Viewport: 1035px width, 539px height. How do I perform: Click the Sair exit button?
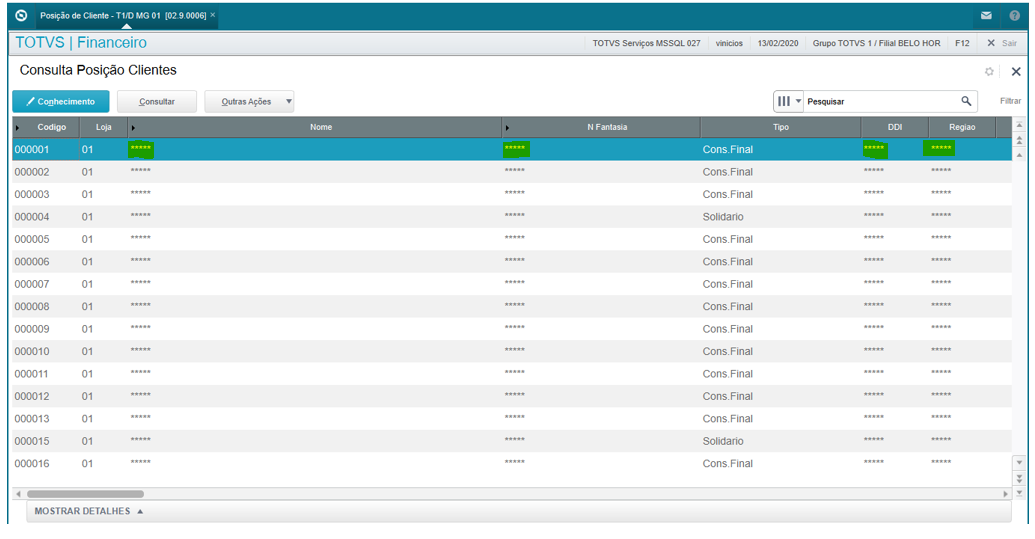[1002, 43]
